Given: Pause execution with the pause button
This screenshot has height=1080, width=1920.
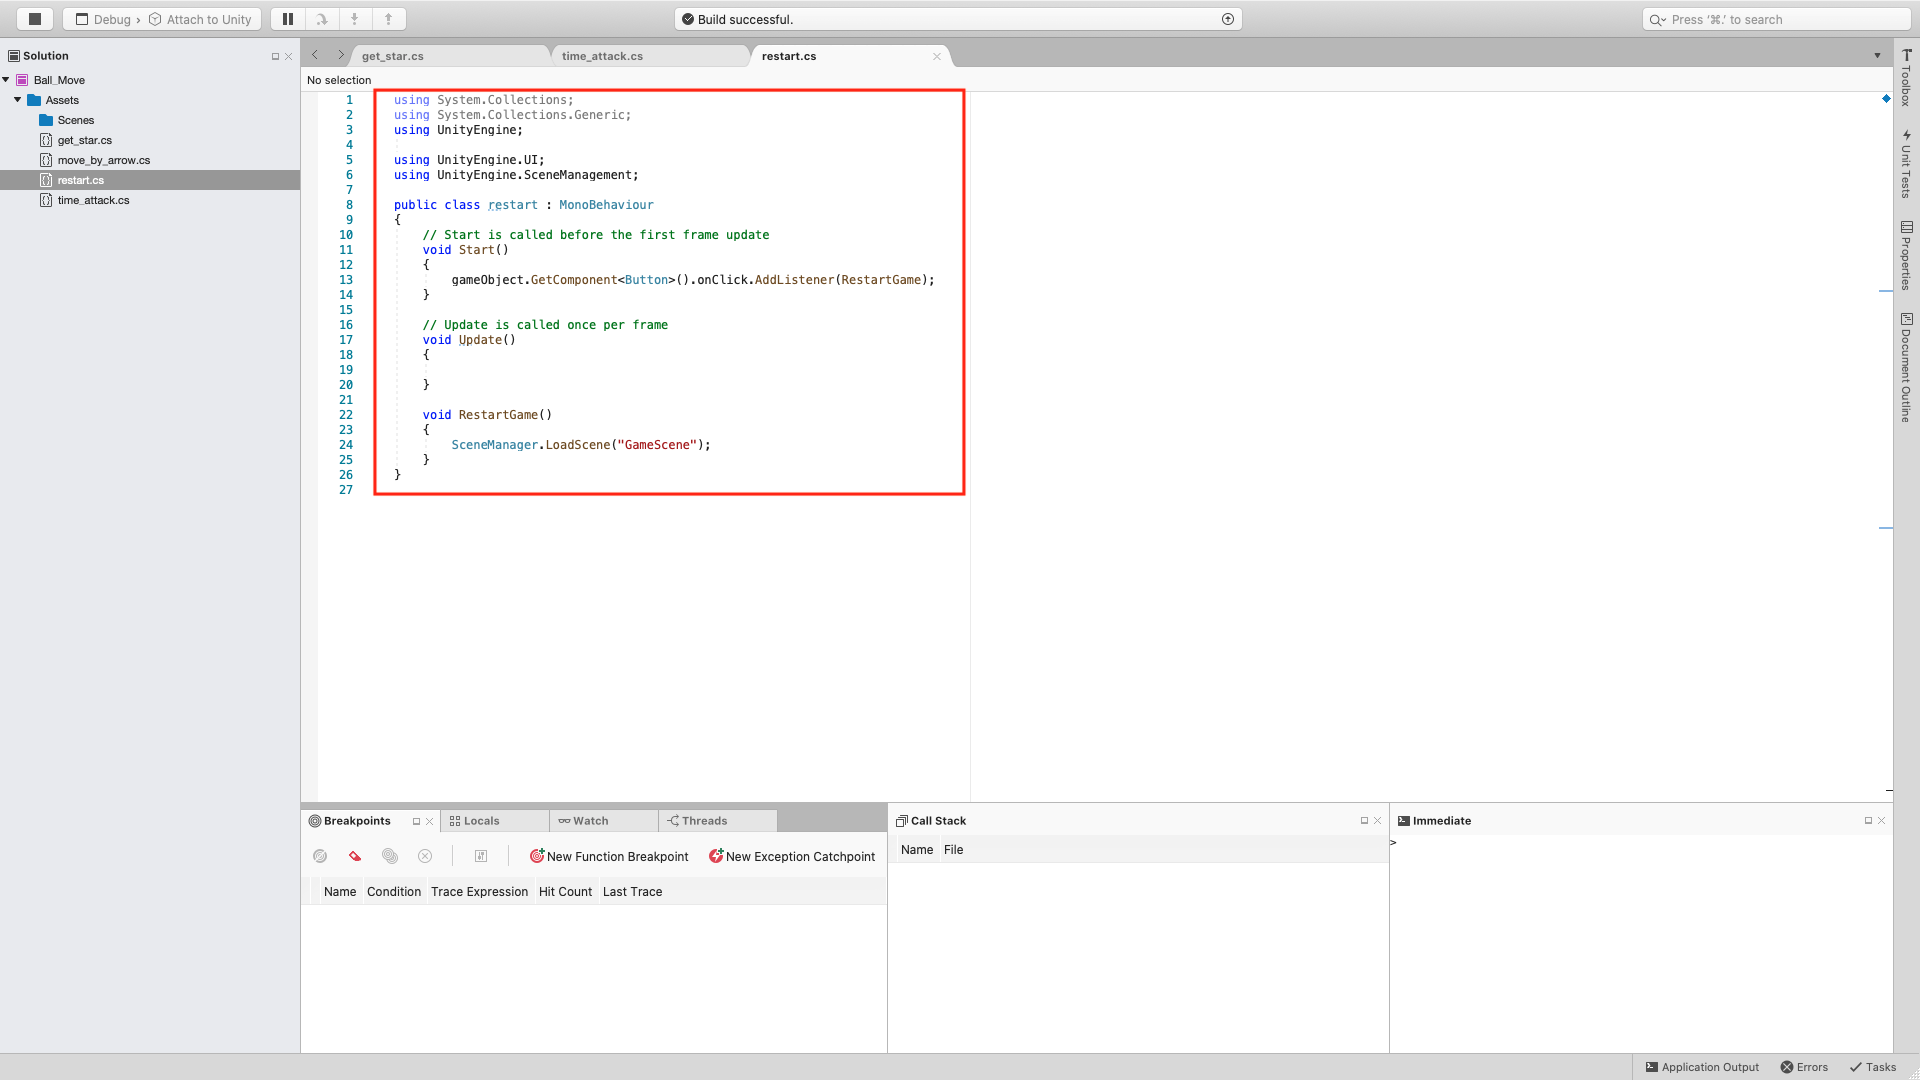Looking at the screenshot, I should (x=288, y=19).
